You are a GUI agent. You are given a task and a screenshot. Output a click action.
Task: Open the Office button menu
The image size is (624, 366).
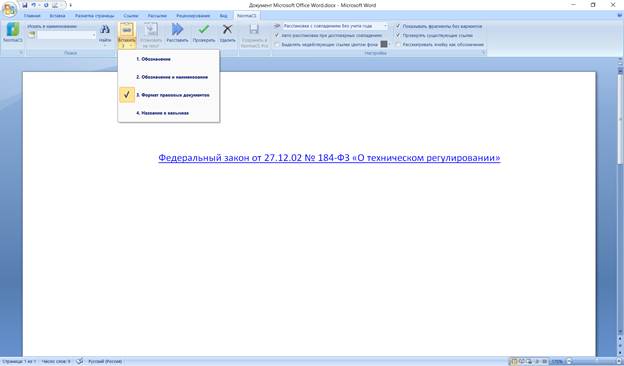tap(9, 10)
